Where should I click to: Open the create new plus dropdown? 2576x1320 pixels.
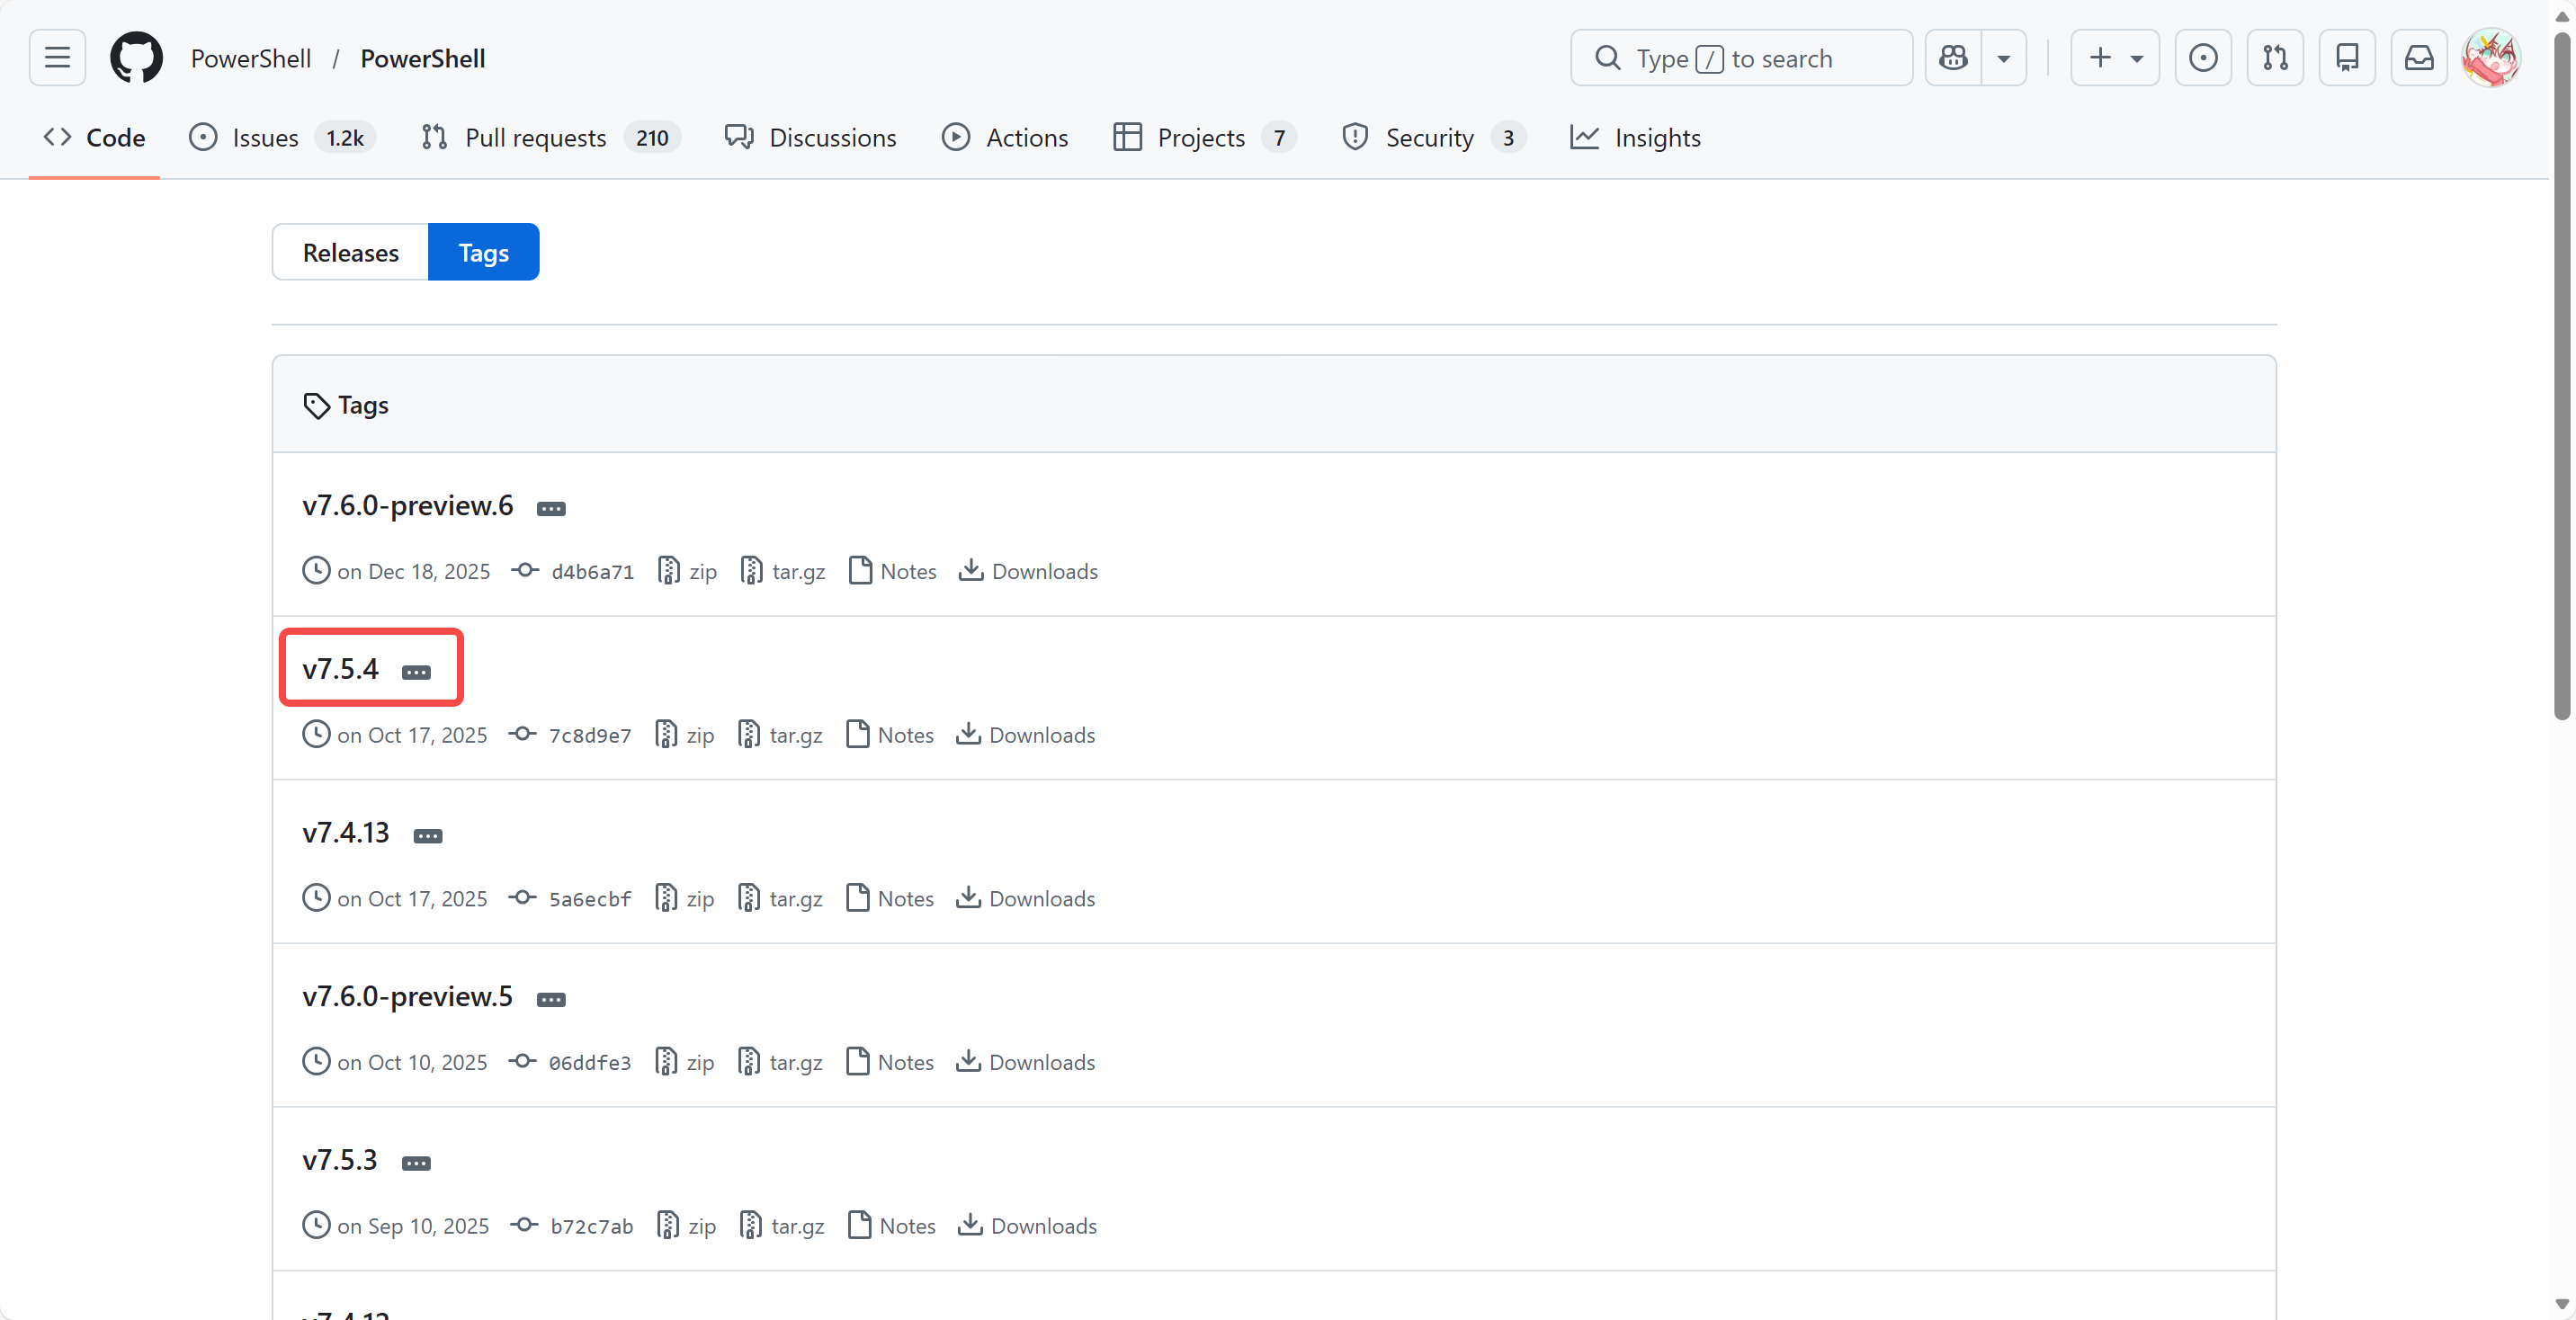point(2114,58)
